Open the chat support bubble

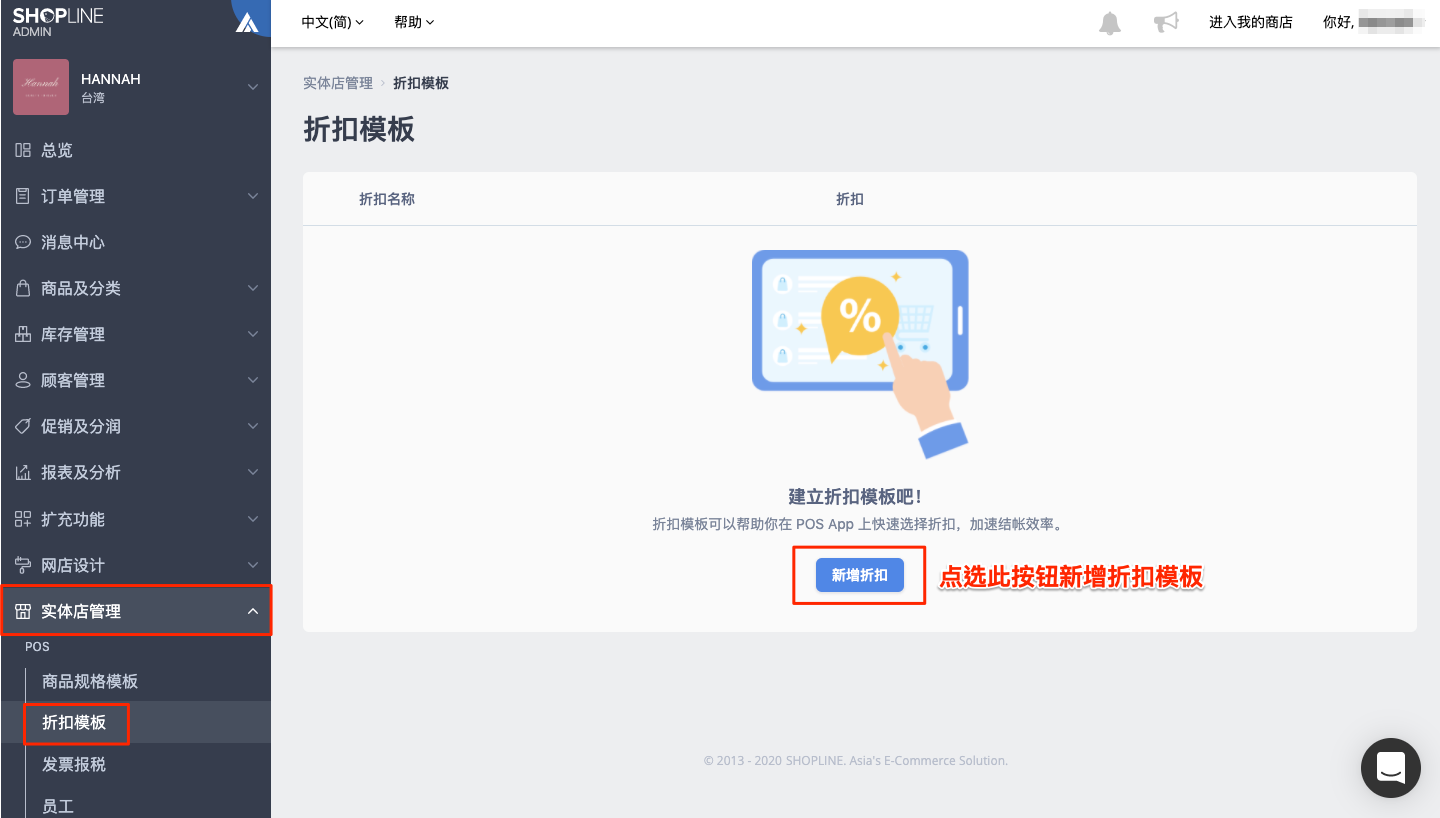click(x=1391, y=768)
